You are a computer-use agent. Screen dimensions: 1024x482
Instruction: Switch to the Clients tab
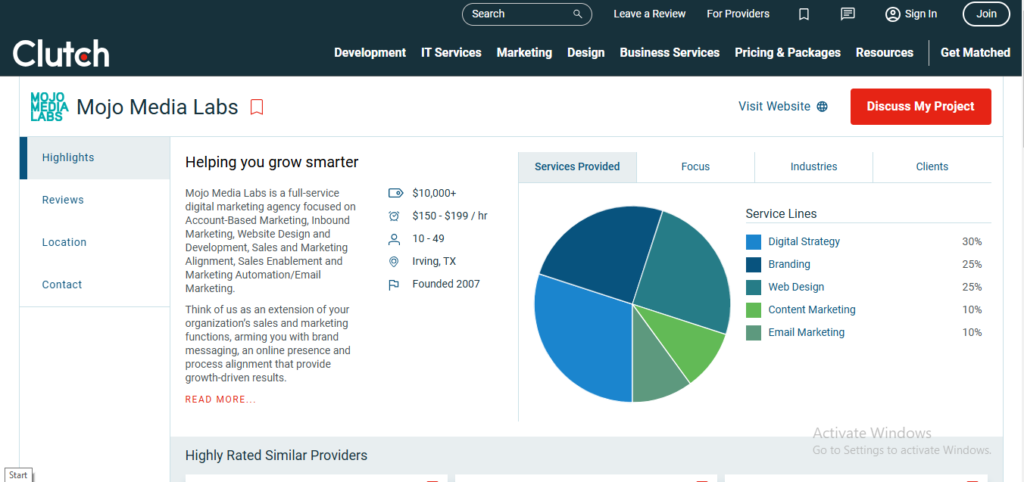point(932,167)
